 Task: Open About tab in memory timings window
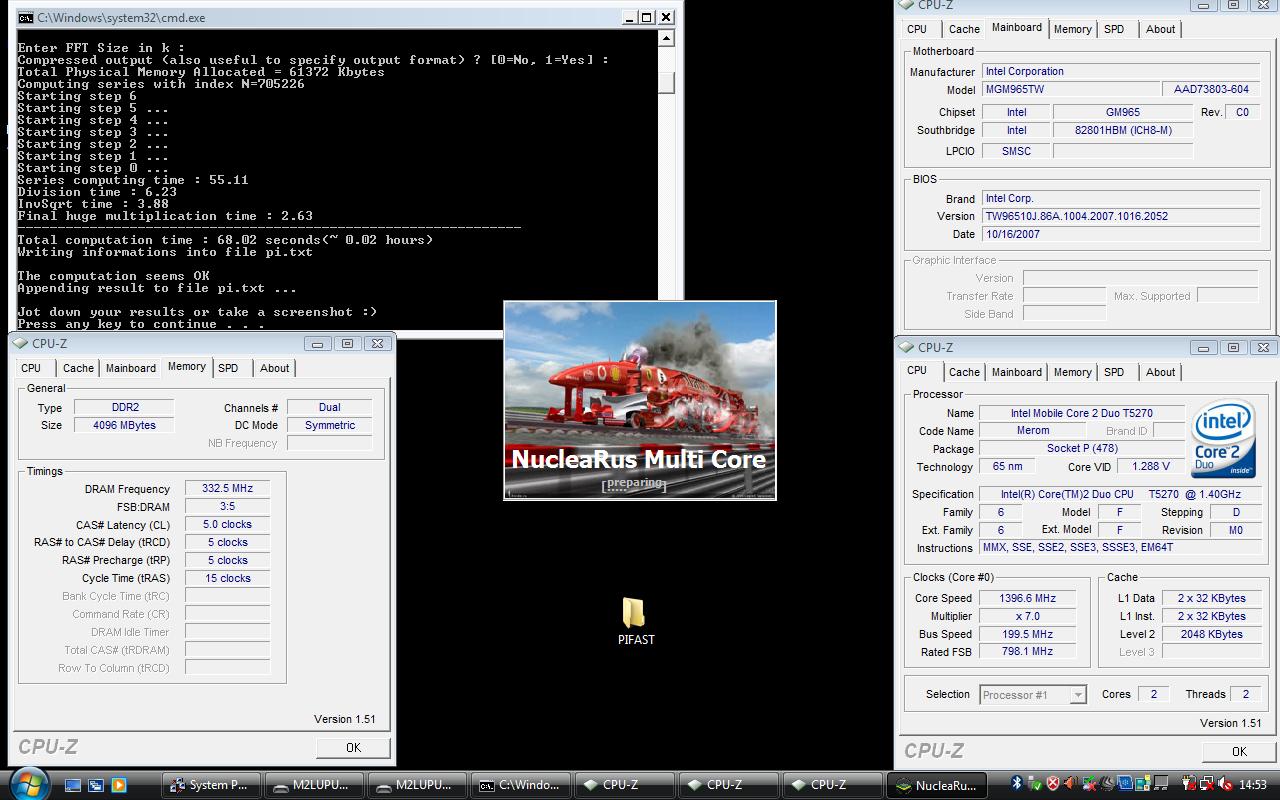pyautogui.click(x=274, y=368)
